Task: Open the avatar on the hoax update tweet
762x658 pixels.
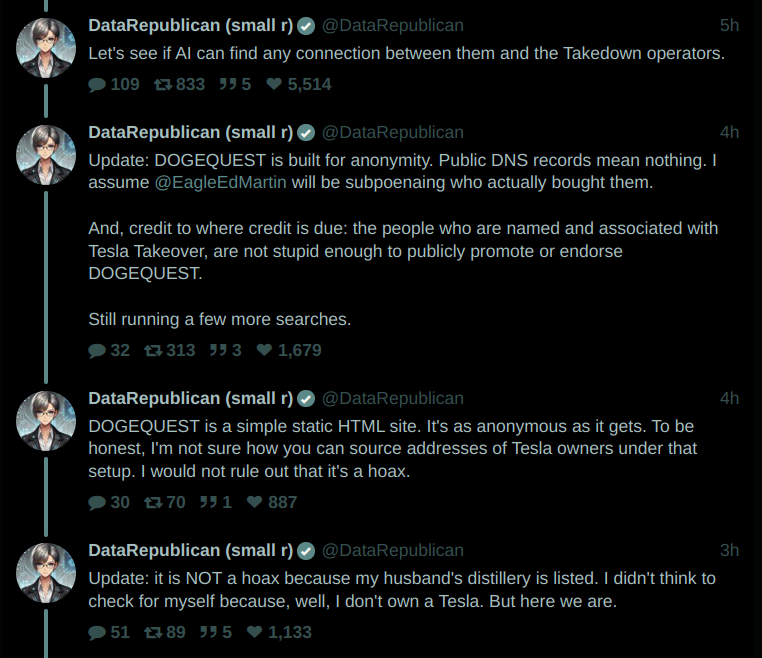Action: tap(46, 573)
